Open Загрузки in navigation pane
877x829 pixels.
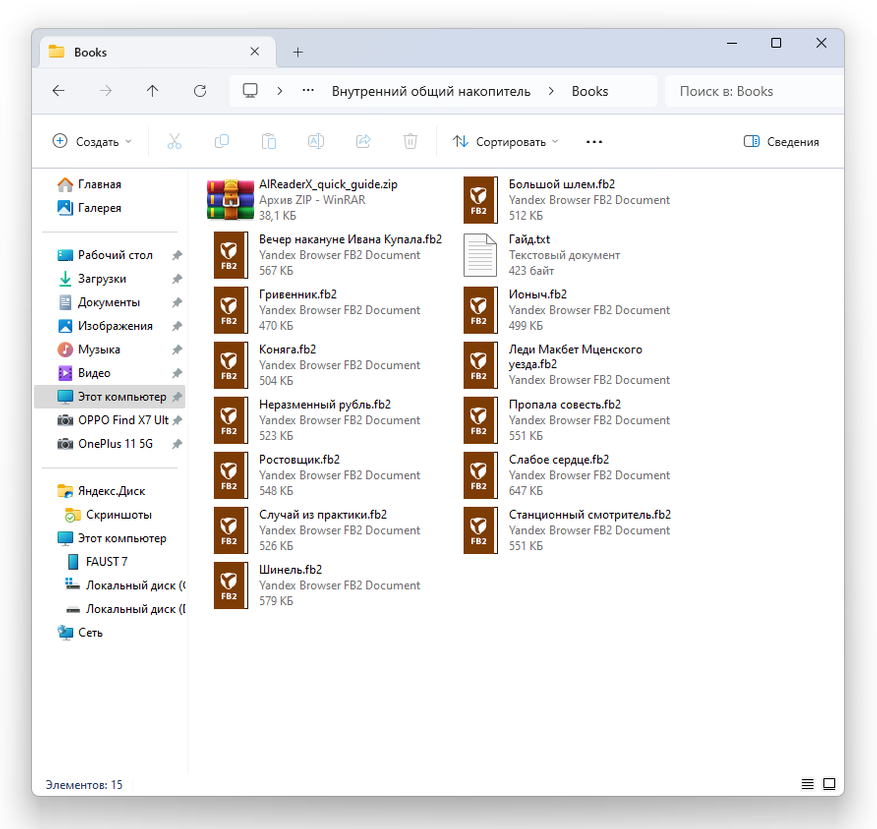pyautogui.click(x=102, y=279)
